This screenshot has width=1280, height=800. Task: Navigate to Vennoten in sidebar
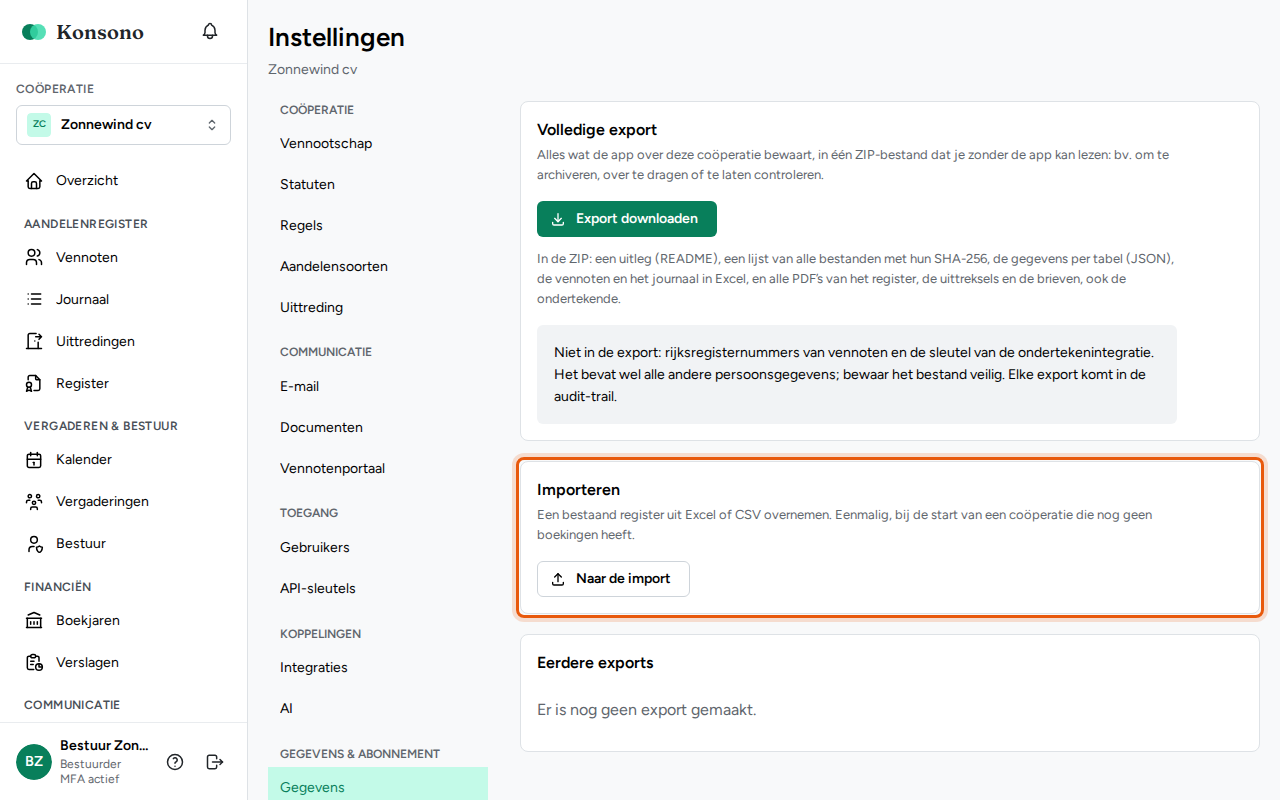coord(124,258)
